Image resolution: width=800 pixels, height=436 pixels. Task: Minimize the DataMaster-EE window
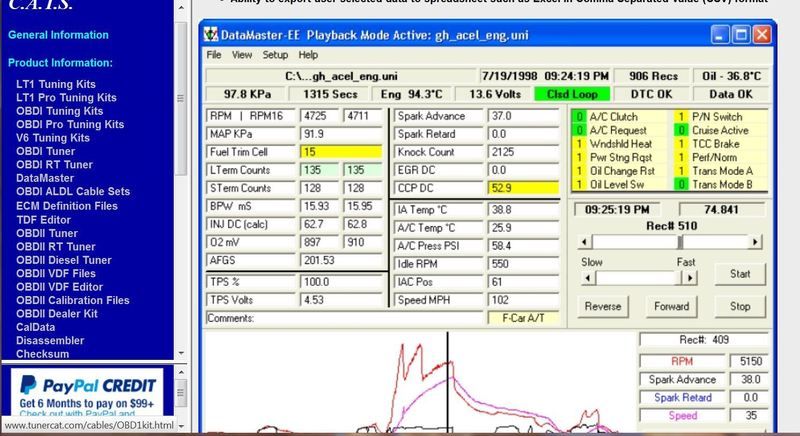[x=720, y=35]
